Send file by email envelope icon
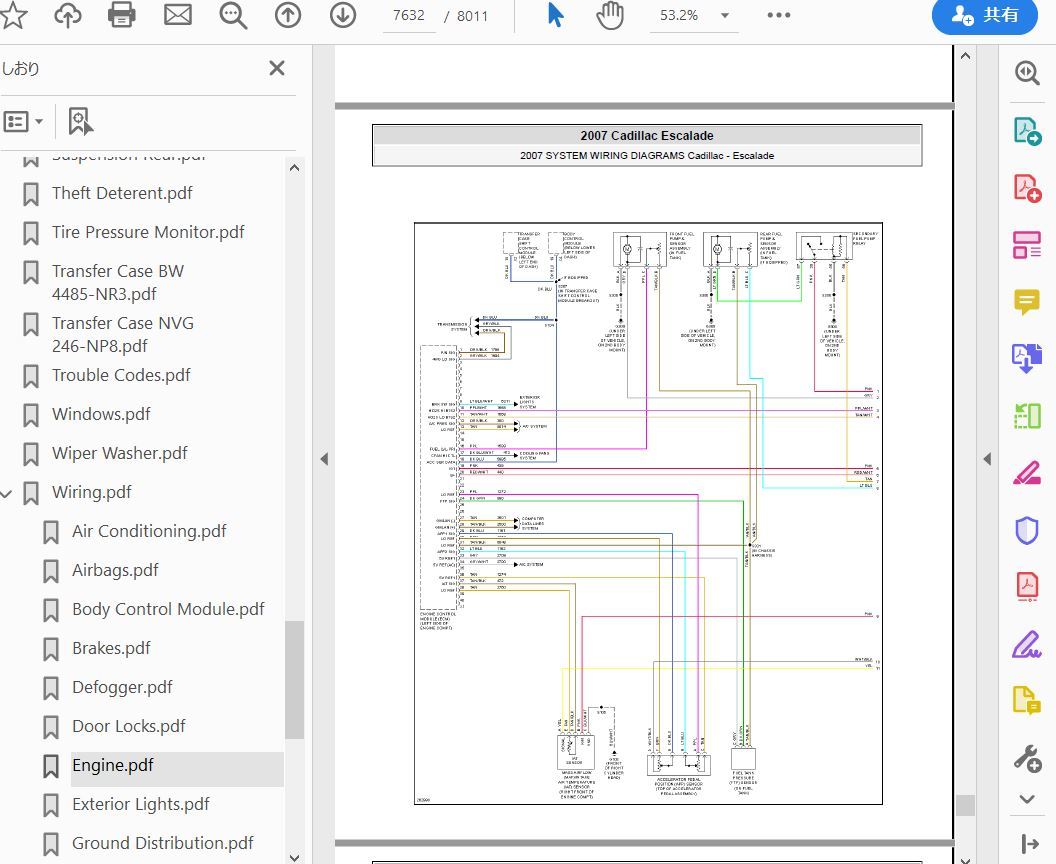This screenshot has height=864, width=1056. 178,15
